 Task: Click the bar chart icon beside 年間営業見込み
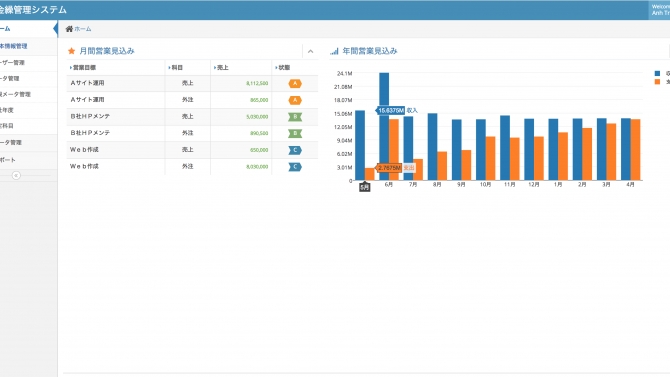pyautogui.click(x=334, y=51)
